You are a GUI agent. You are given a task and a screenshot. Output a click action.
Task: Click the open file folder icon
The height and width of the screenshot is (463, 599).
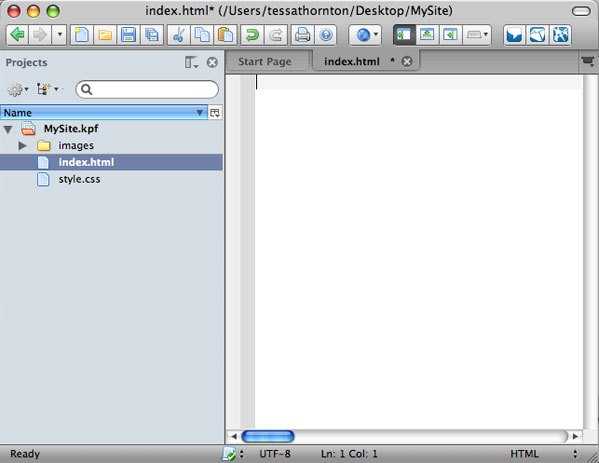105,35
